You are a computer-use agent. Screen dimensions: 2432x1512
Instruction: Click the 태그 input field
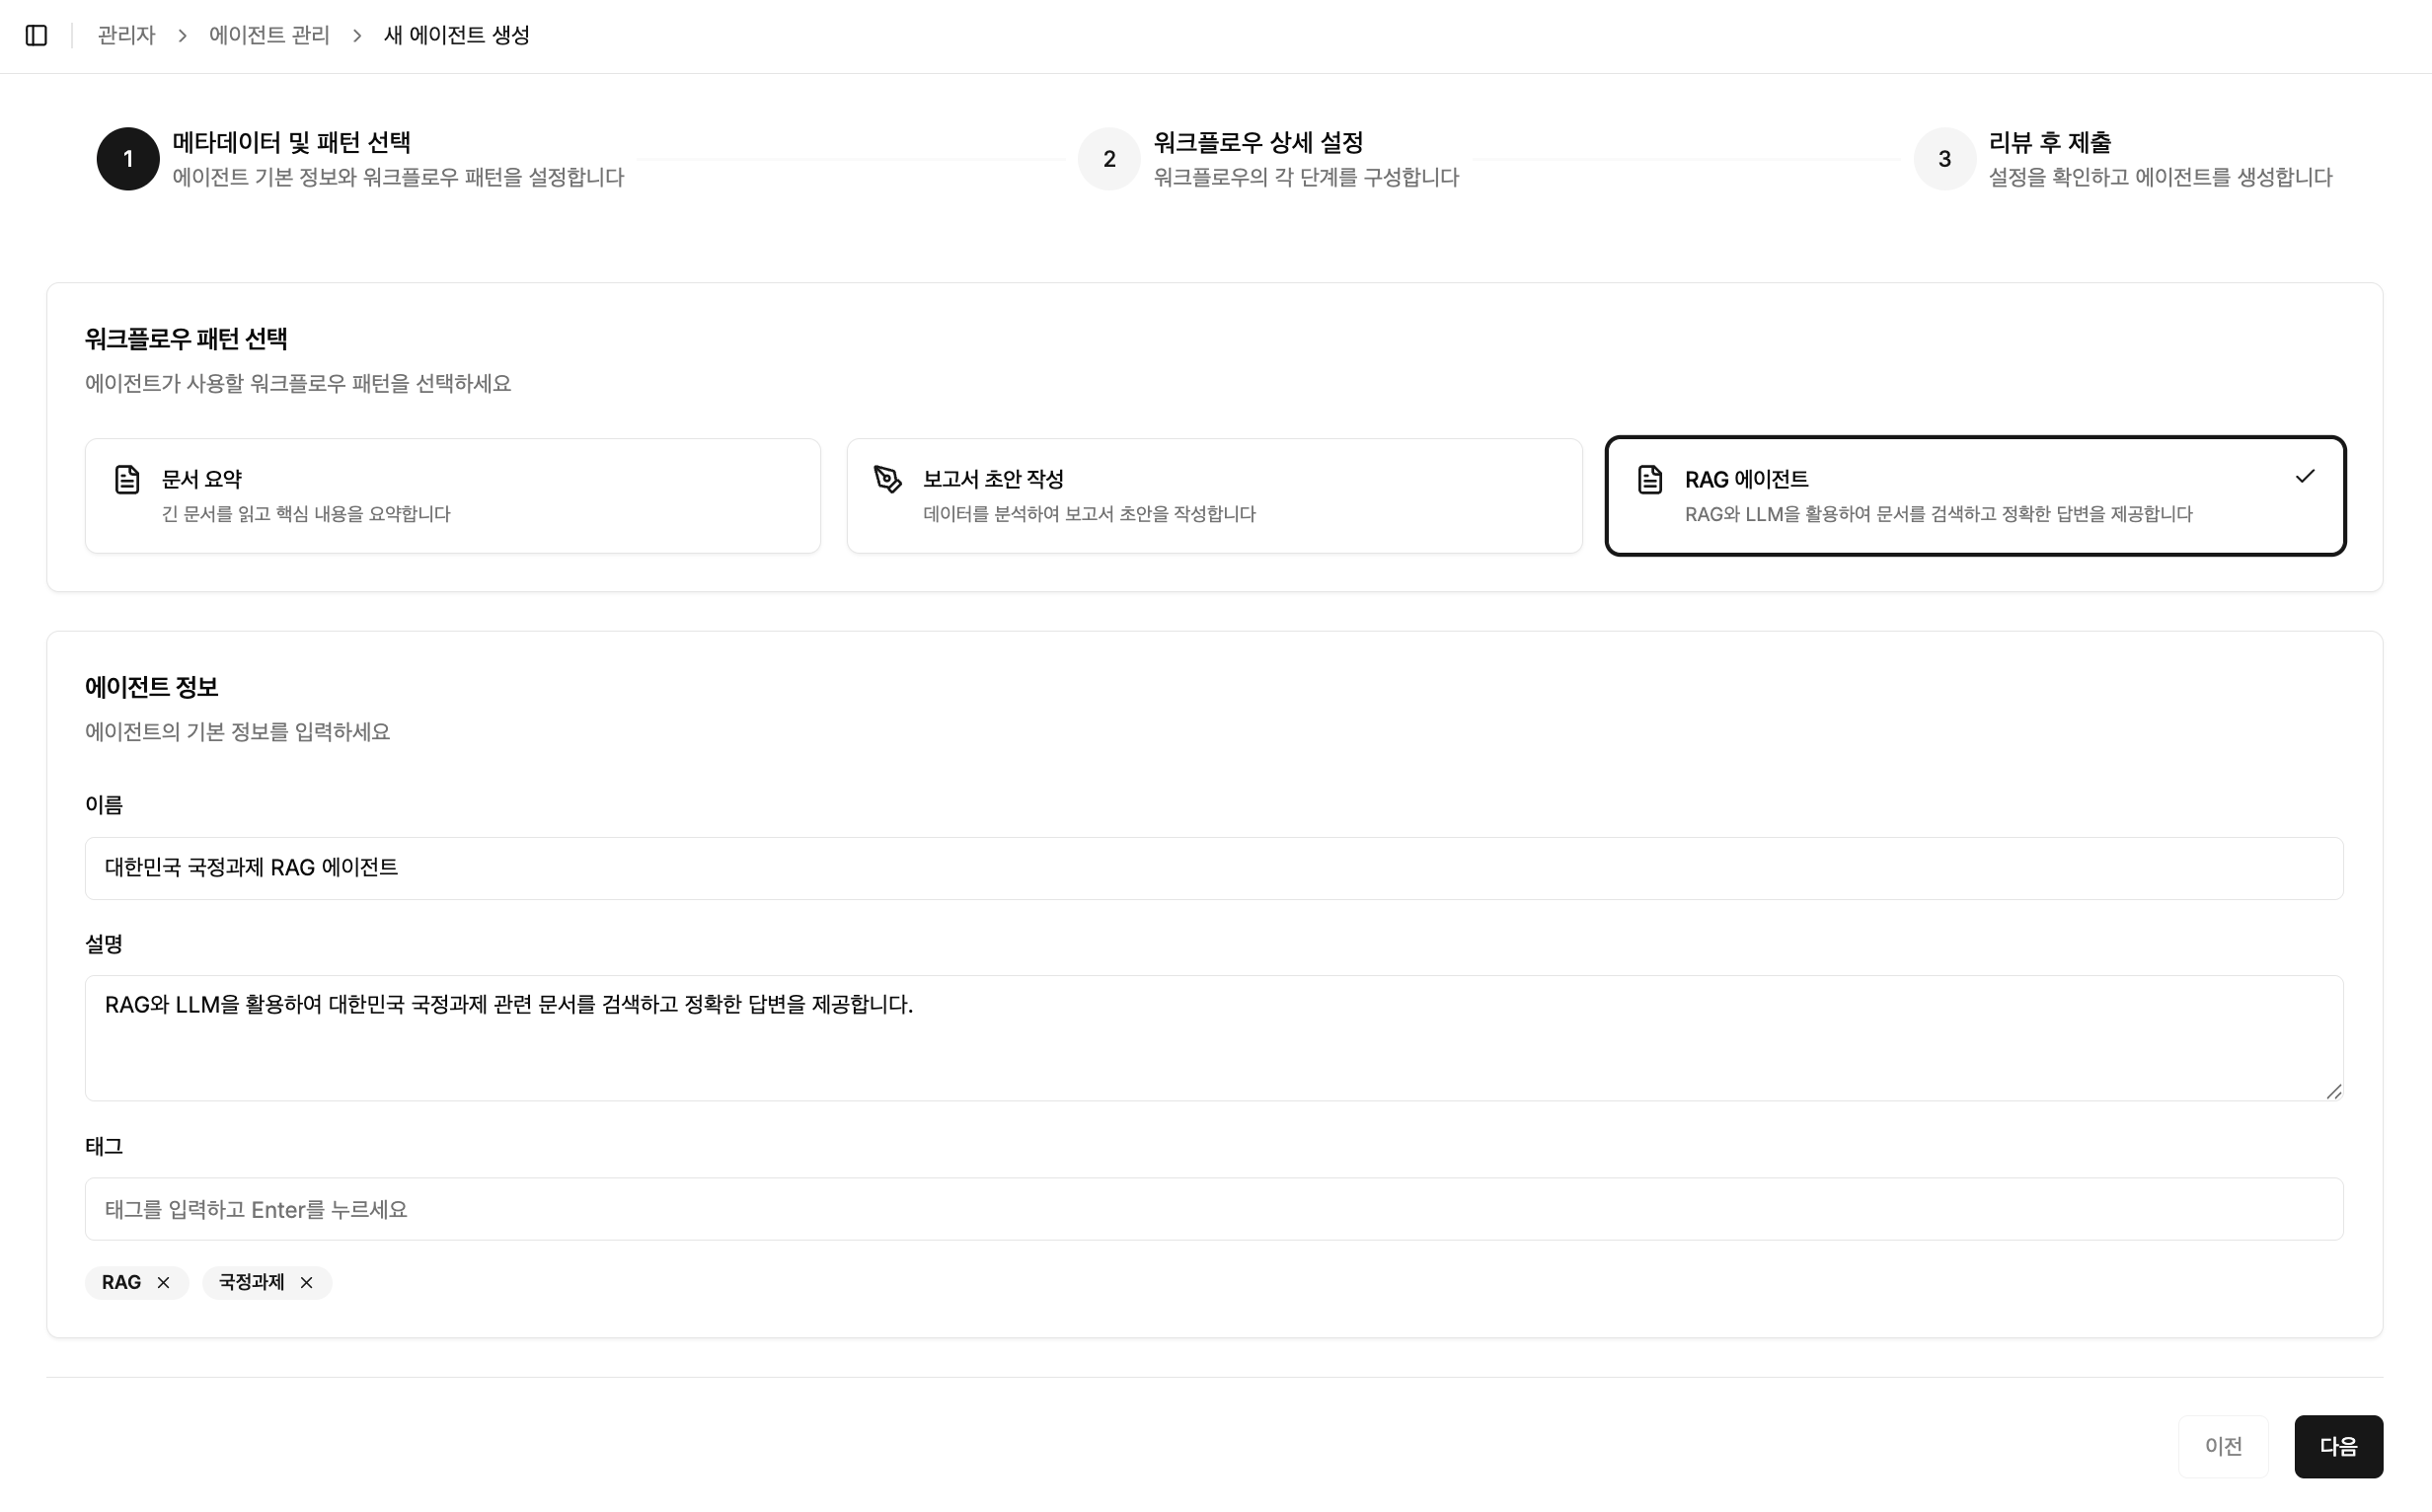pos(1213,1209)
